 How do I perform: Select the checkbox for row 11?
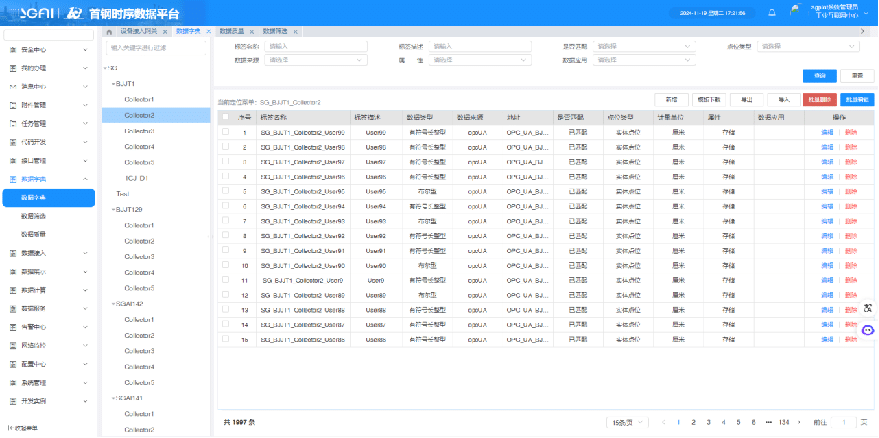(226, 281)
